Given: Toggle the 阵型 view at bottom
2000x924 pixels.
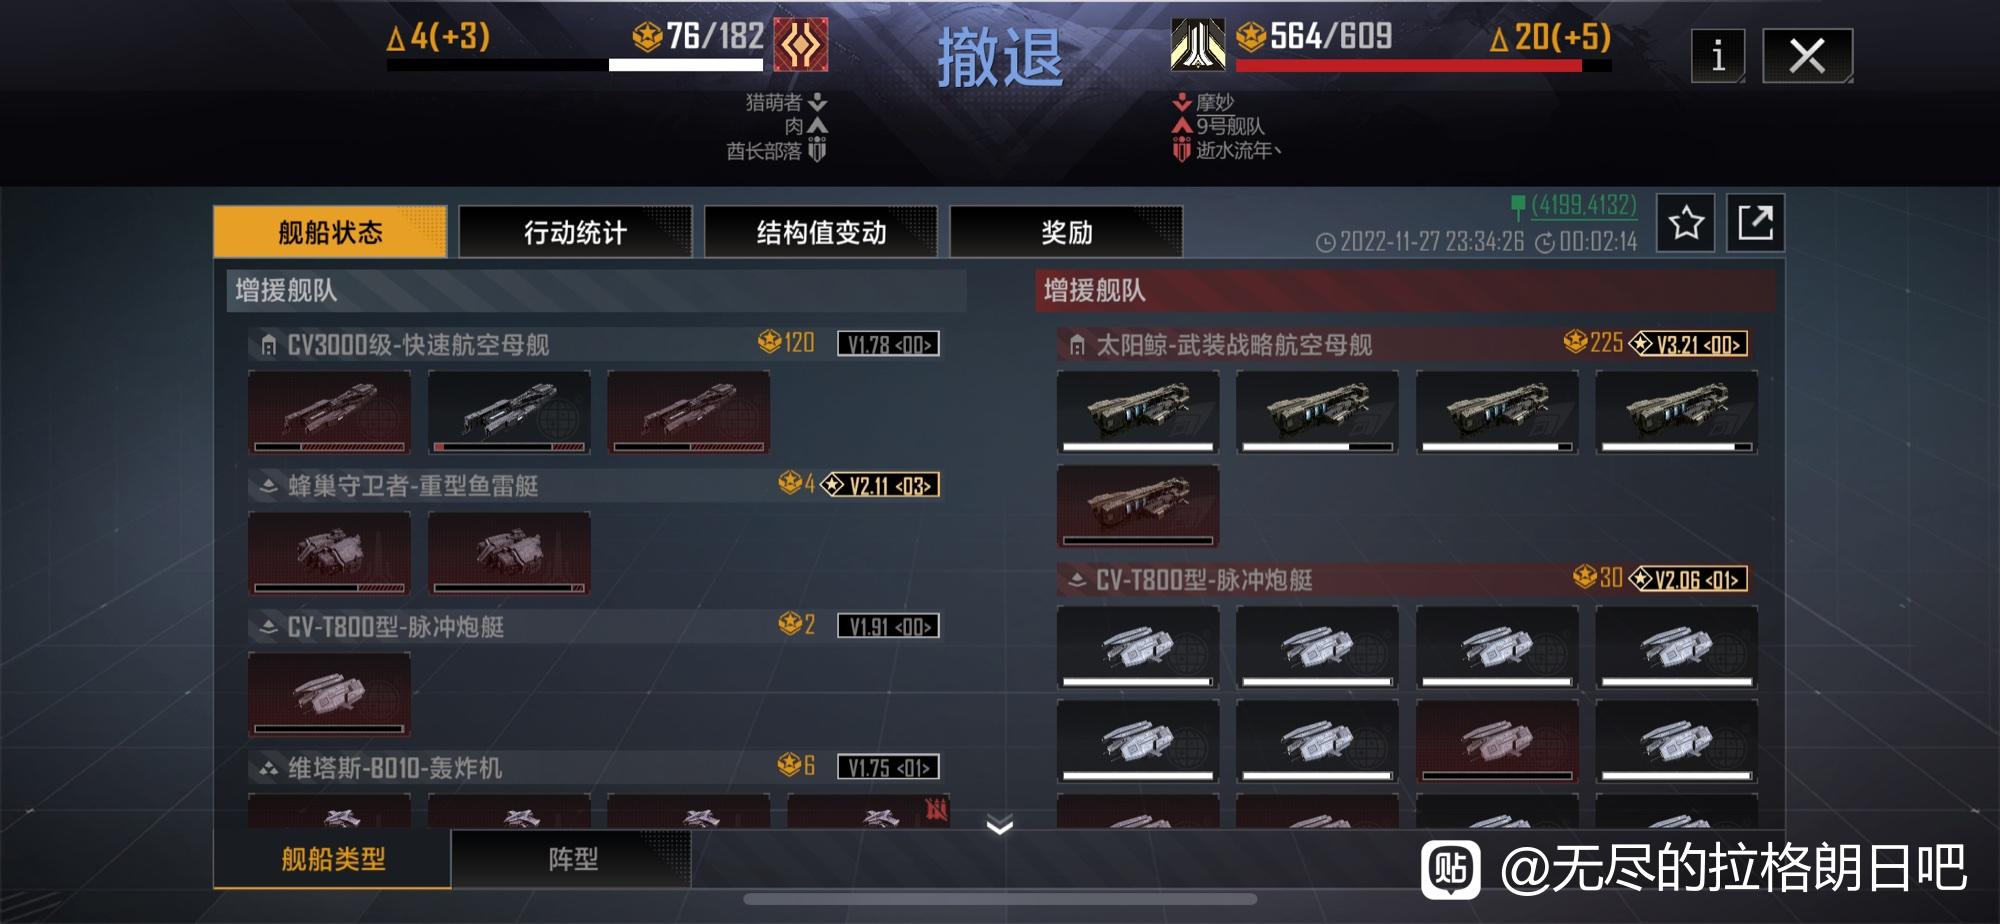Looking at the screenshot, I should [x=572, y=859].
